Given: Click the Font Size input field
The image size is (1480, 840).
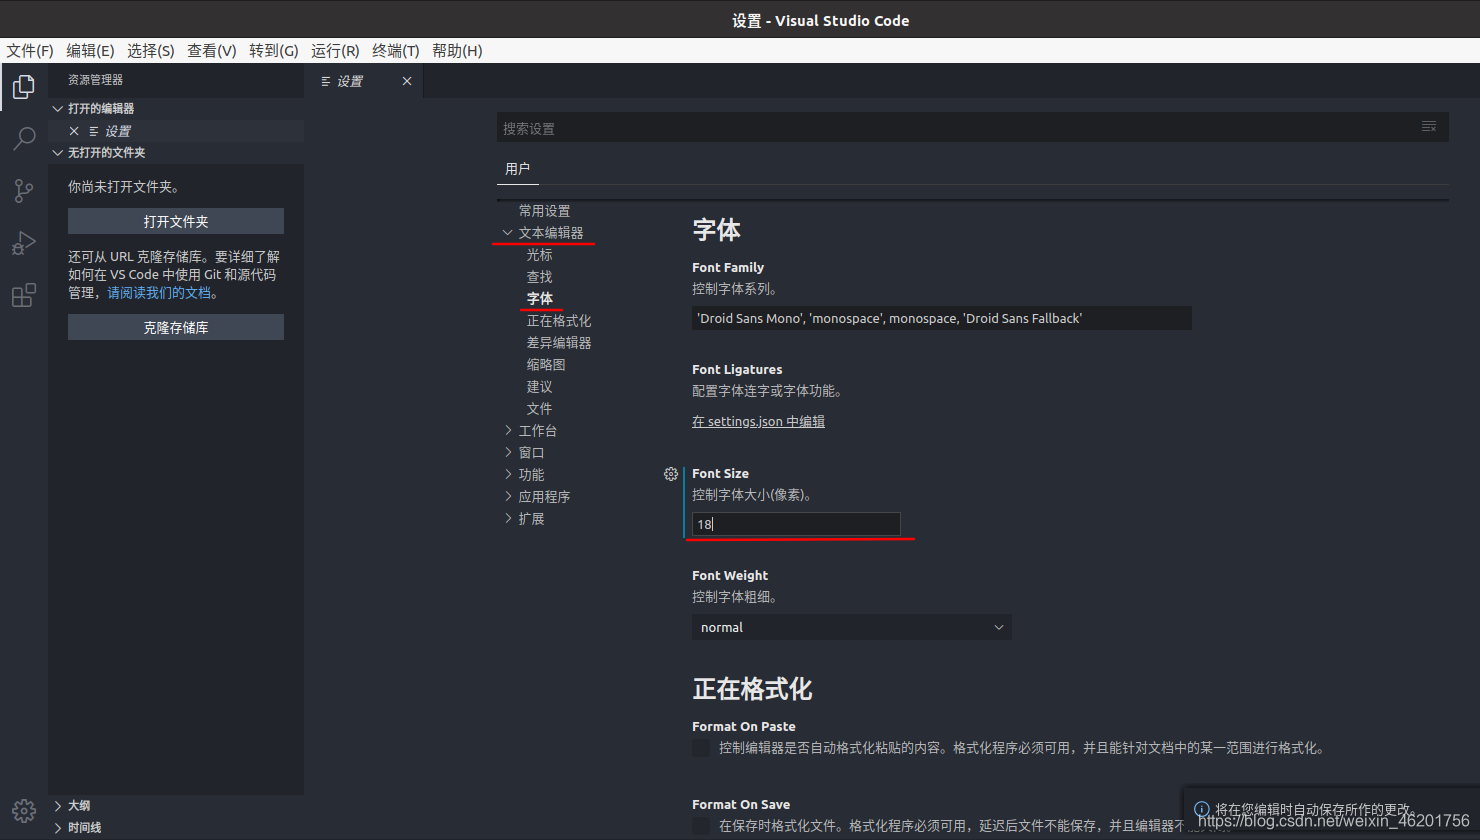Looking at the screenshot, I should point(796,524).
